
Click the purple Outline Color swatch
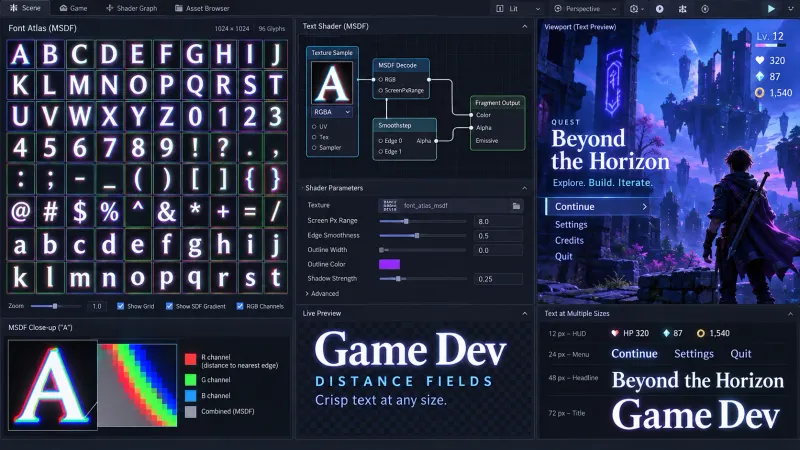coord(389,264)
